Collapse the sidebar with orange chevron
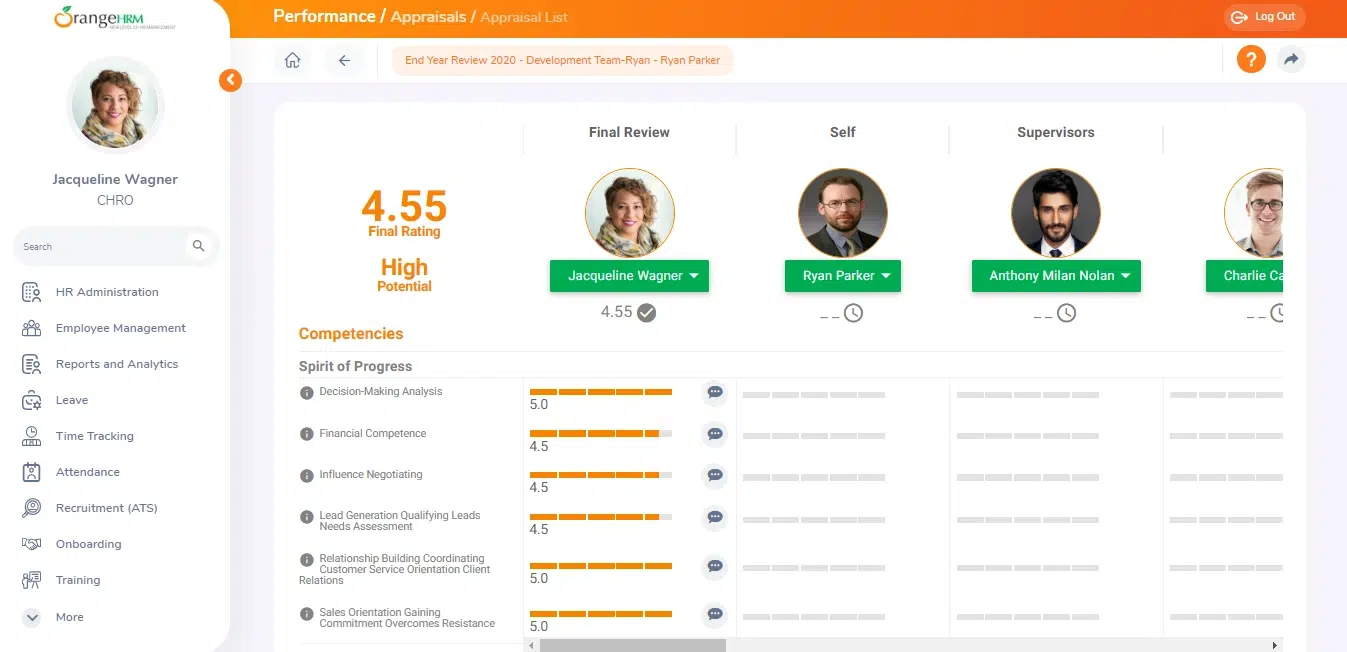The width and height of the screenshot is (1347, 652). pos(231,80)
